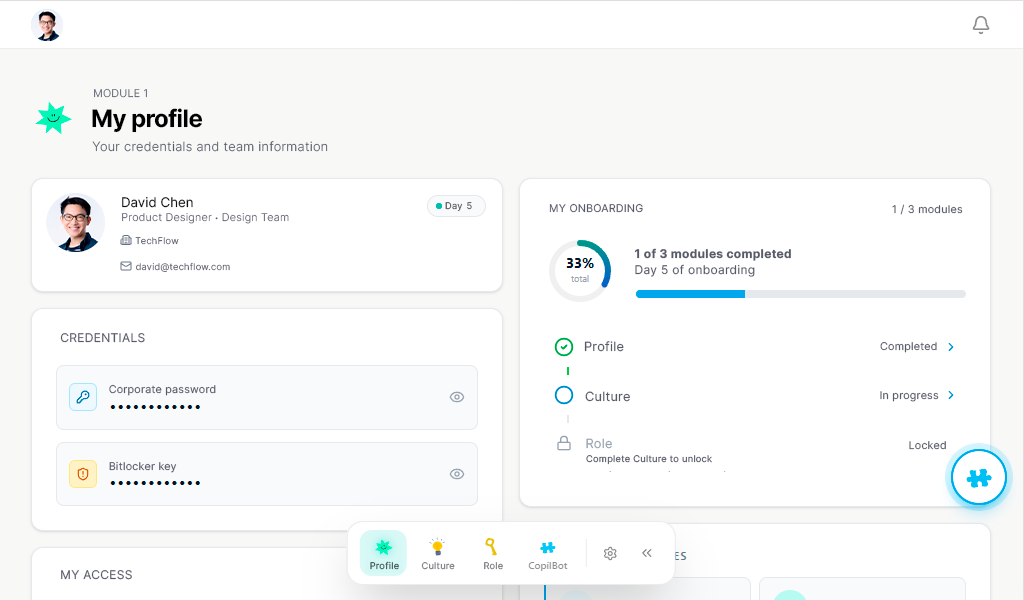The height and width of the screenshot is (600, 1024).
Task: Open CopilBot from the floating toolbar
Action: tap(547, 547)
